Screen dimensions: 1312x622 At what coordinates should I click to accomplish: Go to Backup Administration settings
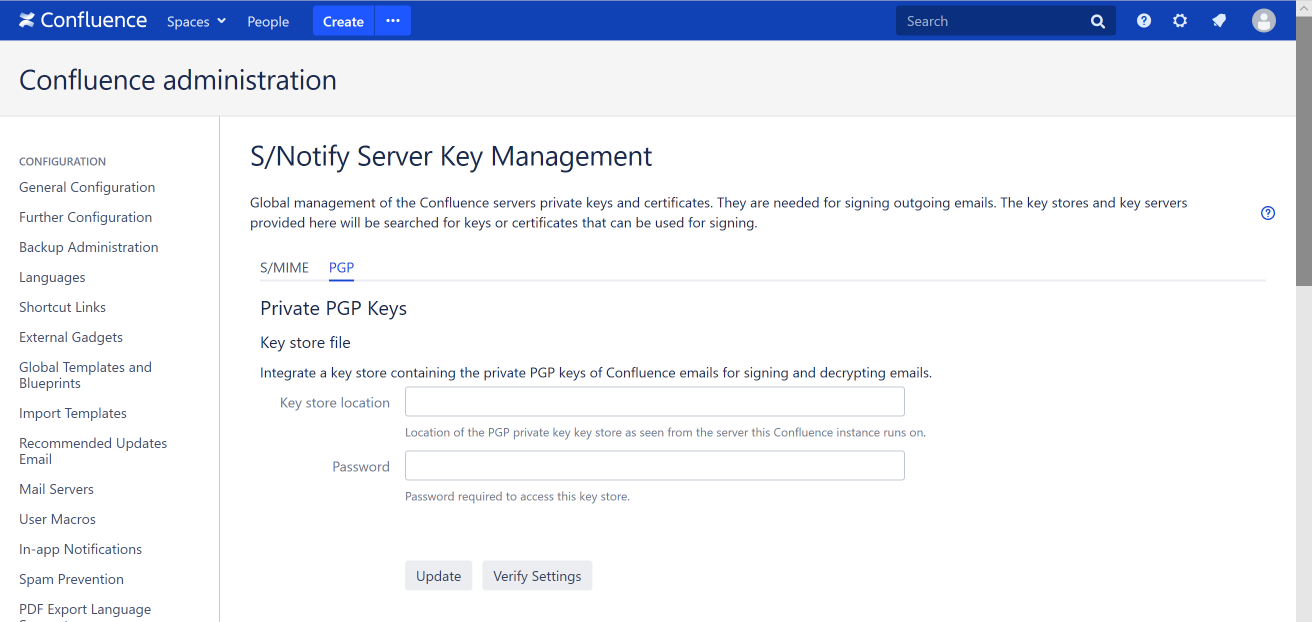coord(88,247)
